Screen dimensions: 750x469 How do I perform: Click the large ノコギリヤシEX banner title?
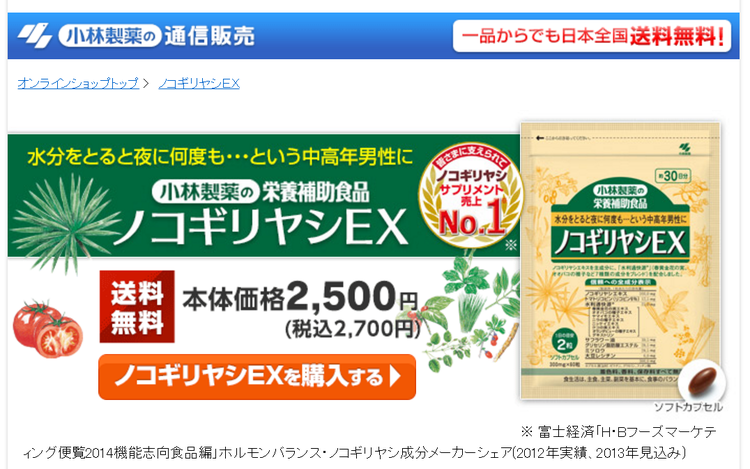263,228
